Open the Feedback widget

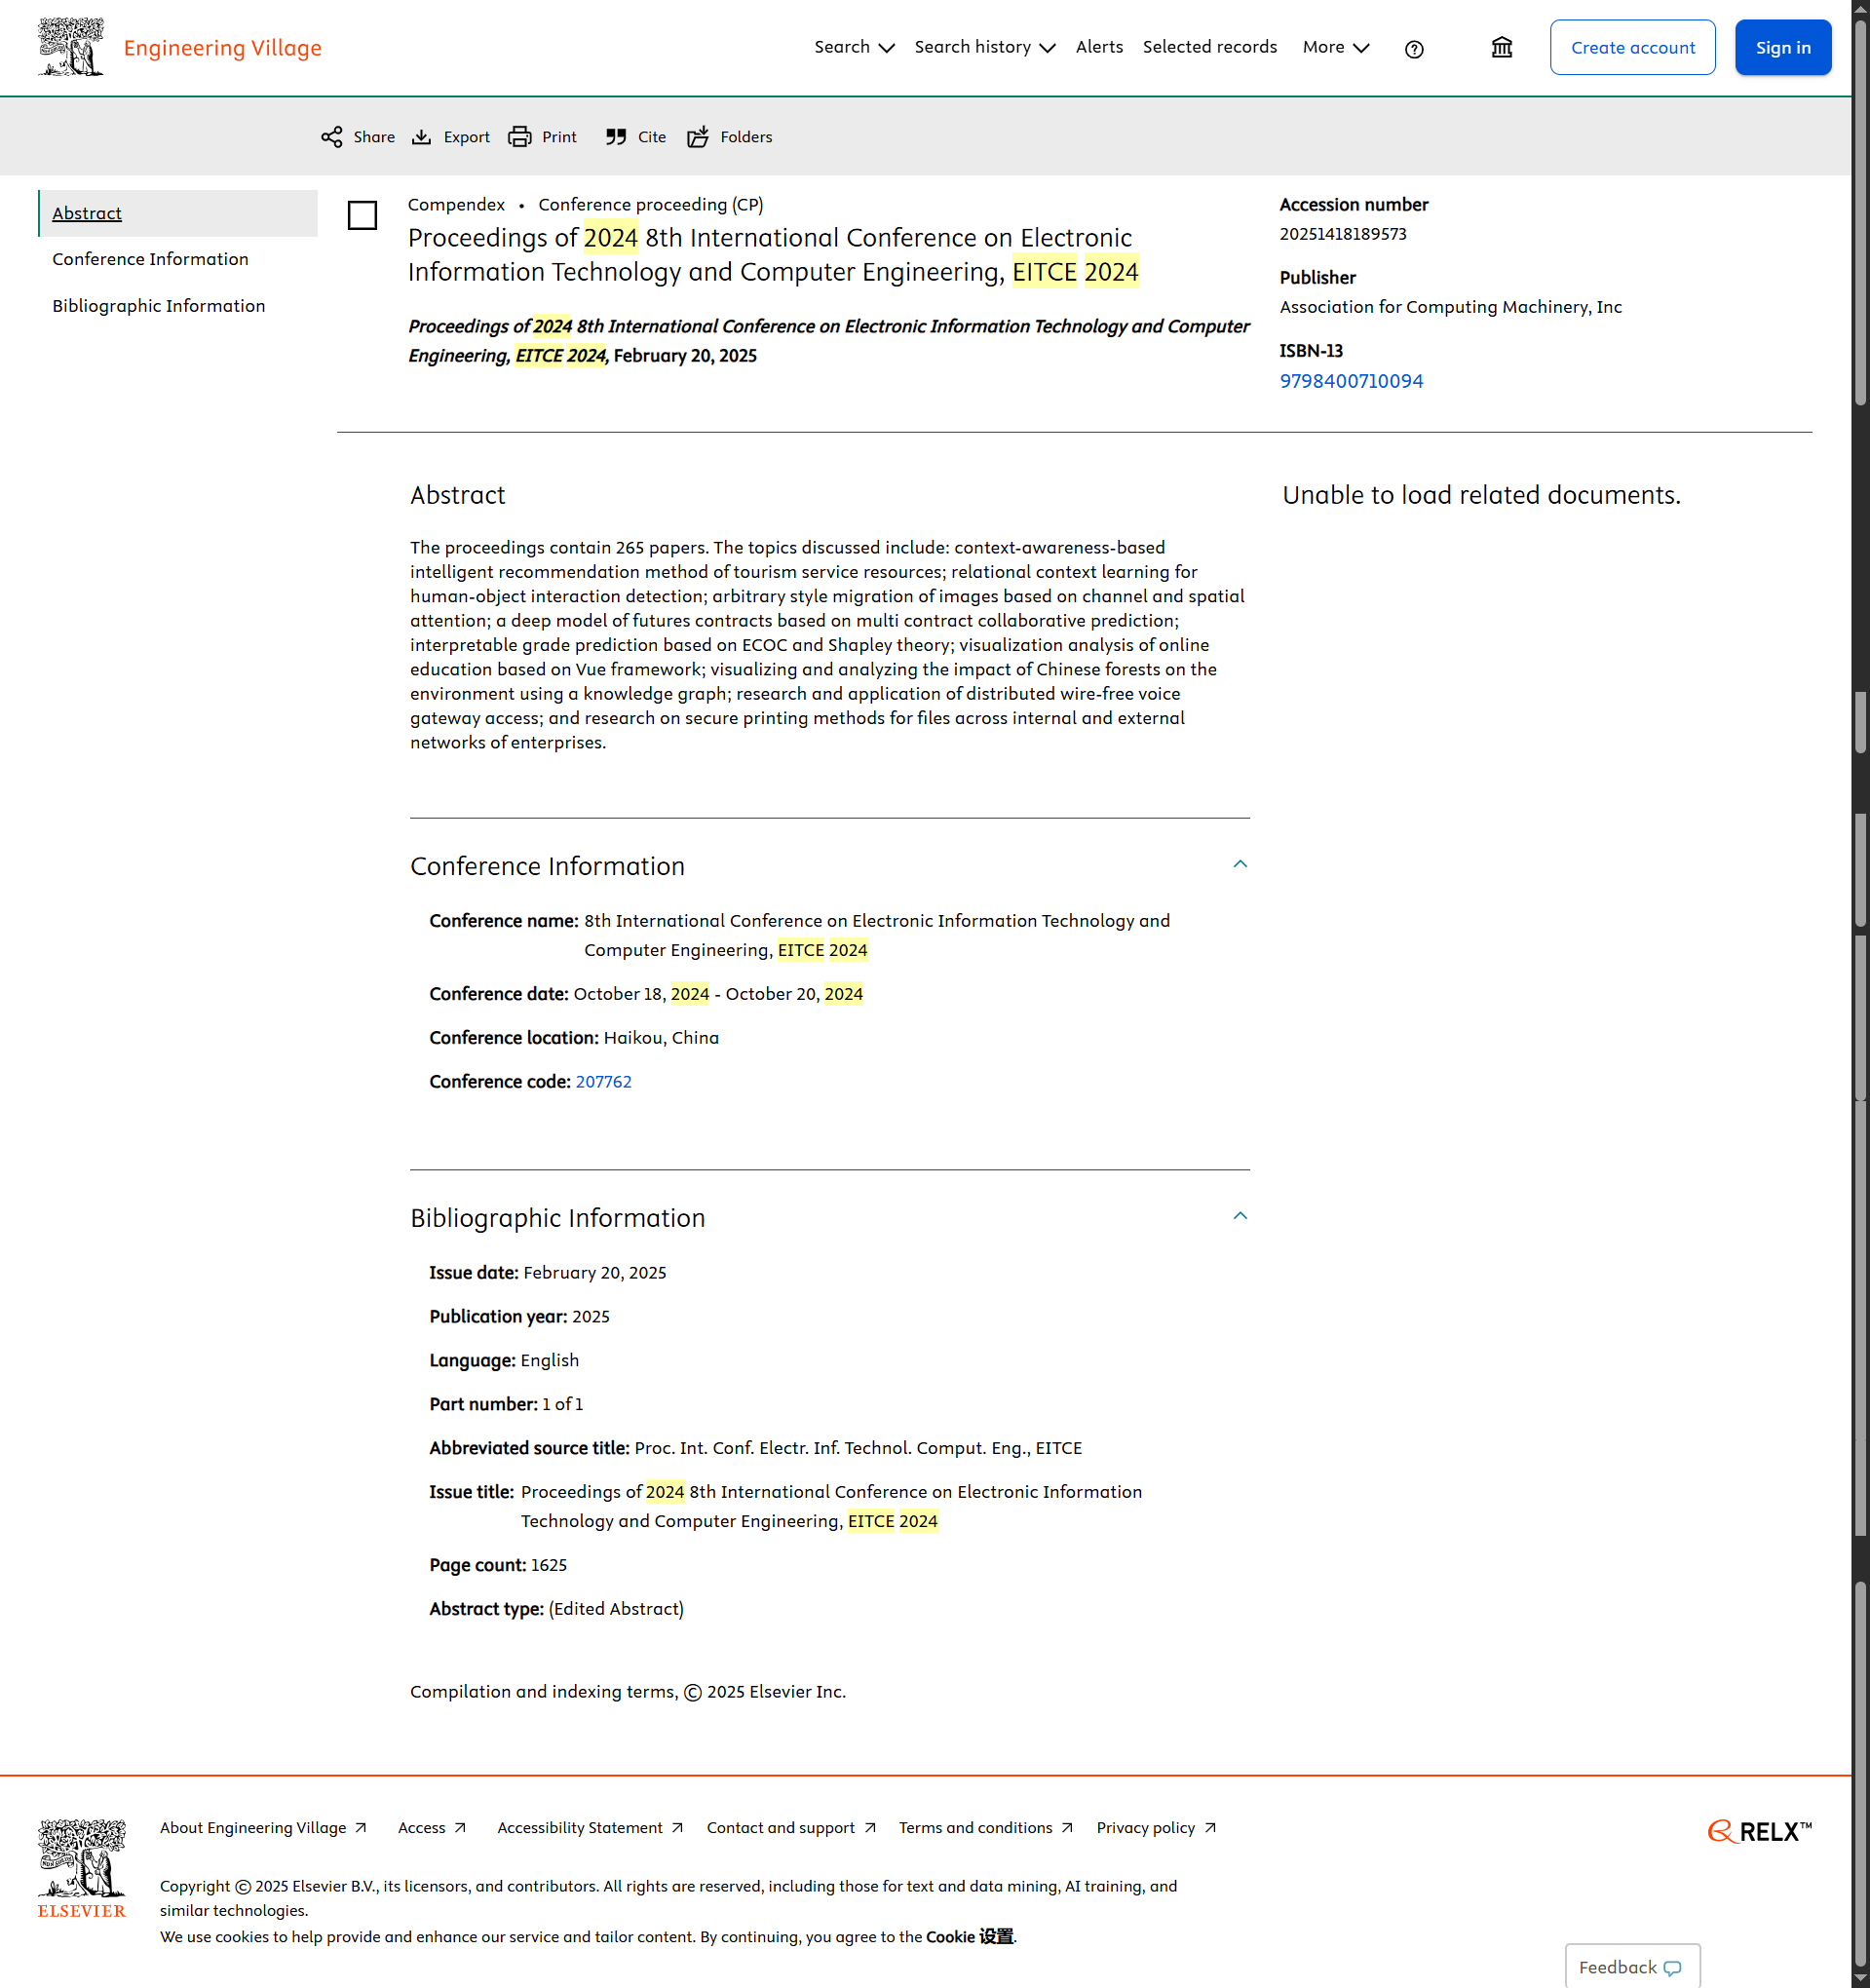point(1631,1966)
